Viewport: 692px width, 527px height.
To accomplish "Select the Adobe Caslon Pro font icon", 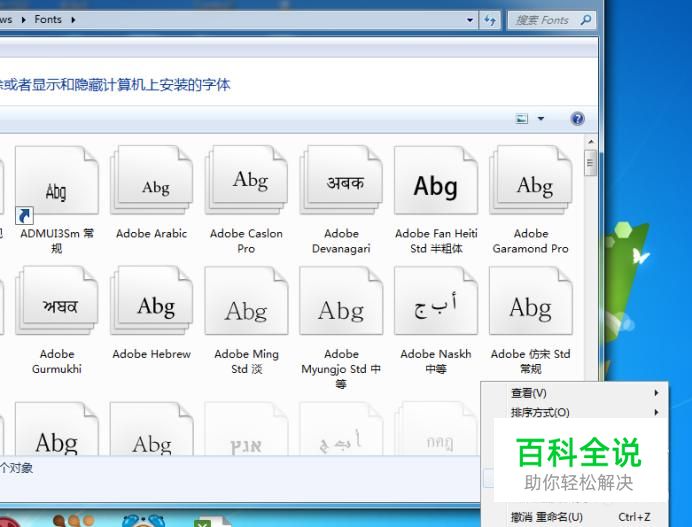I will point(246,181).
